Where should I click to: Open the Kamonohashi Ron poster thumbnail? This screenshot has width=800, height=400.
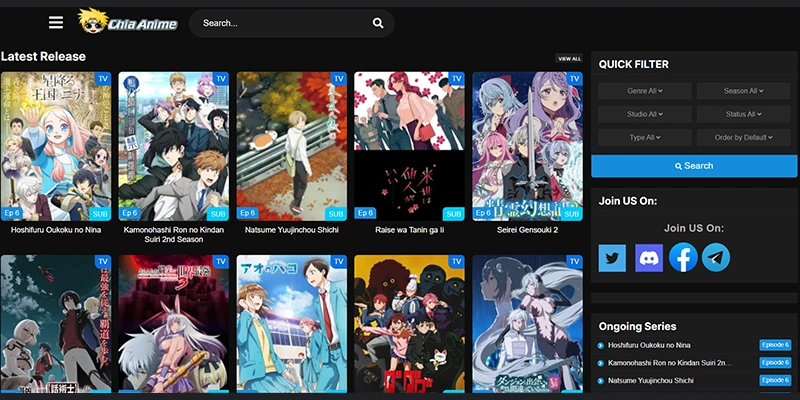pyautogui.click(x=173, y=146)
